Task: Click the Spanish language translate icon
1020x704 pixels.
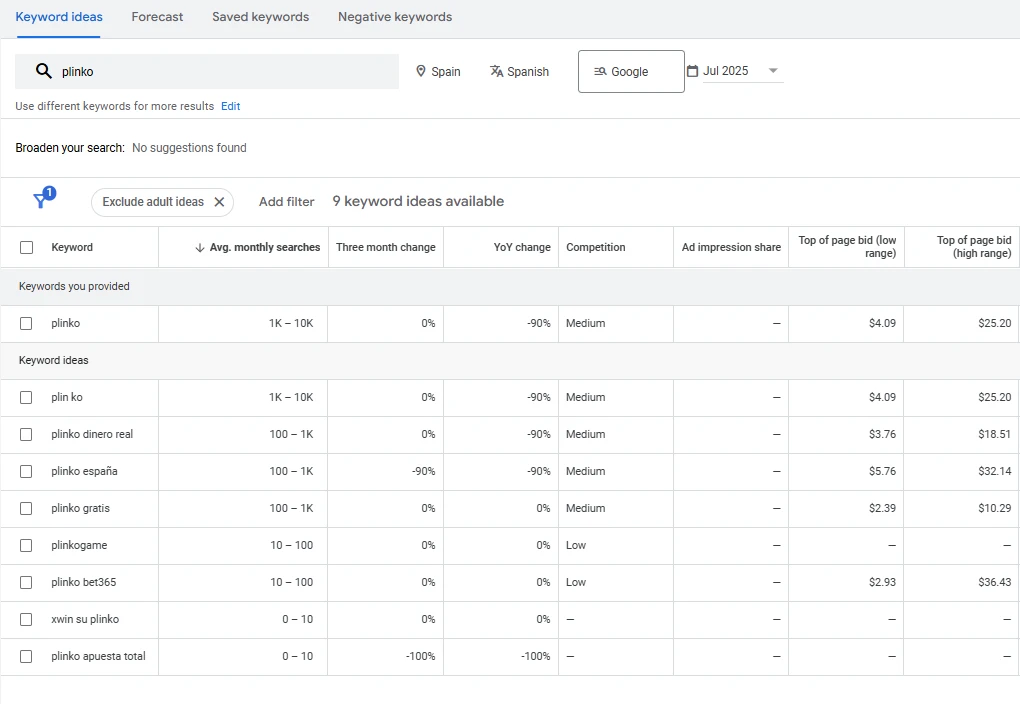Action: (x=496, y=71)
